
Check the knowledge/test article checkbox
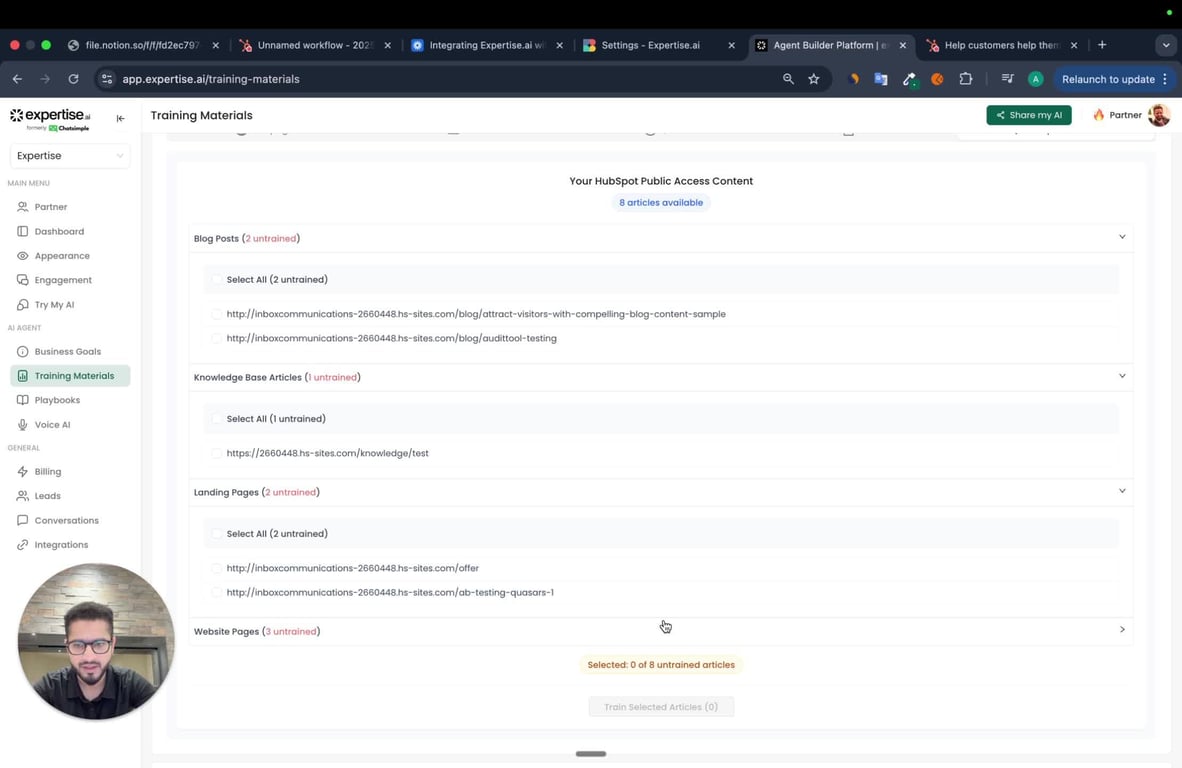coord(217,454)
